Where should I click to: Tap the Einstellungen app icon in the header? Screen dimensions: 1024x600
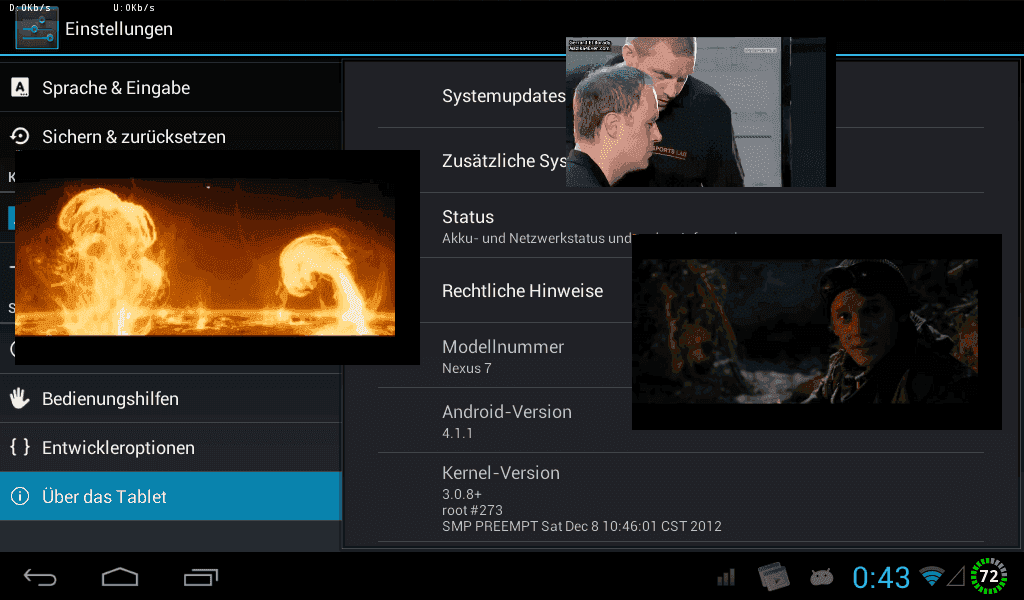click(37, 29)
